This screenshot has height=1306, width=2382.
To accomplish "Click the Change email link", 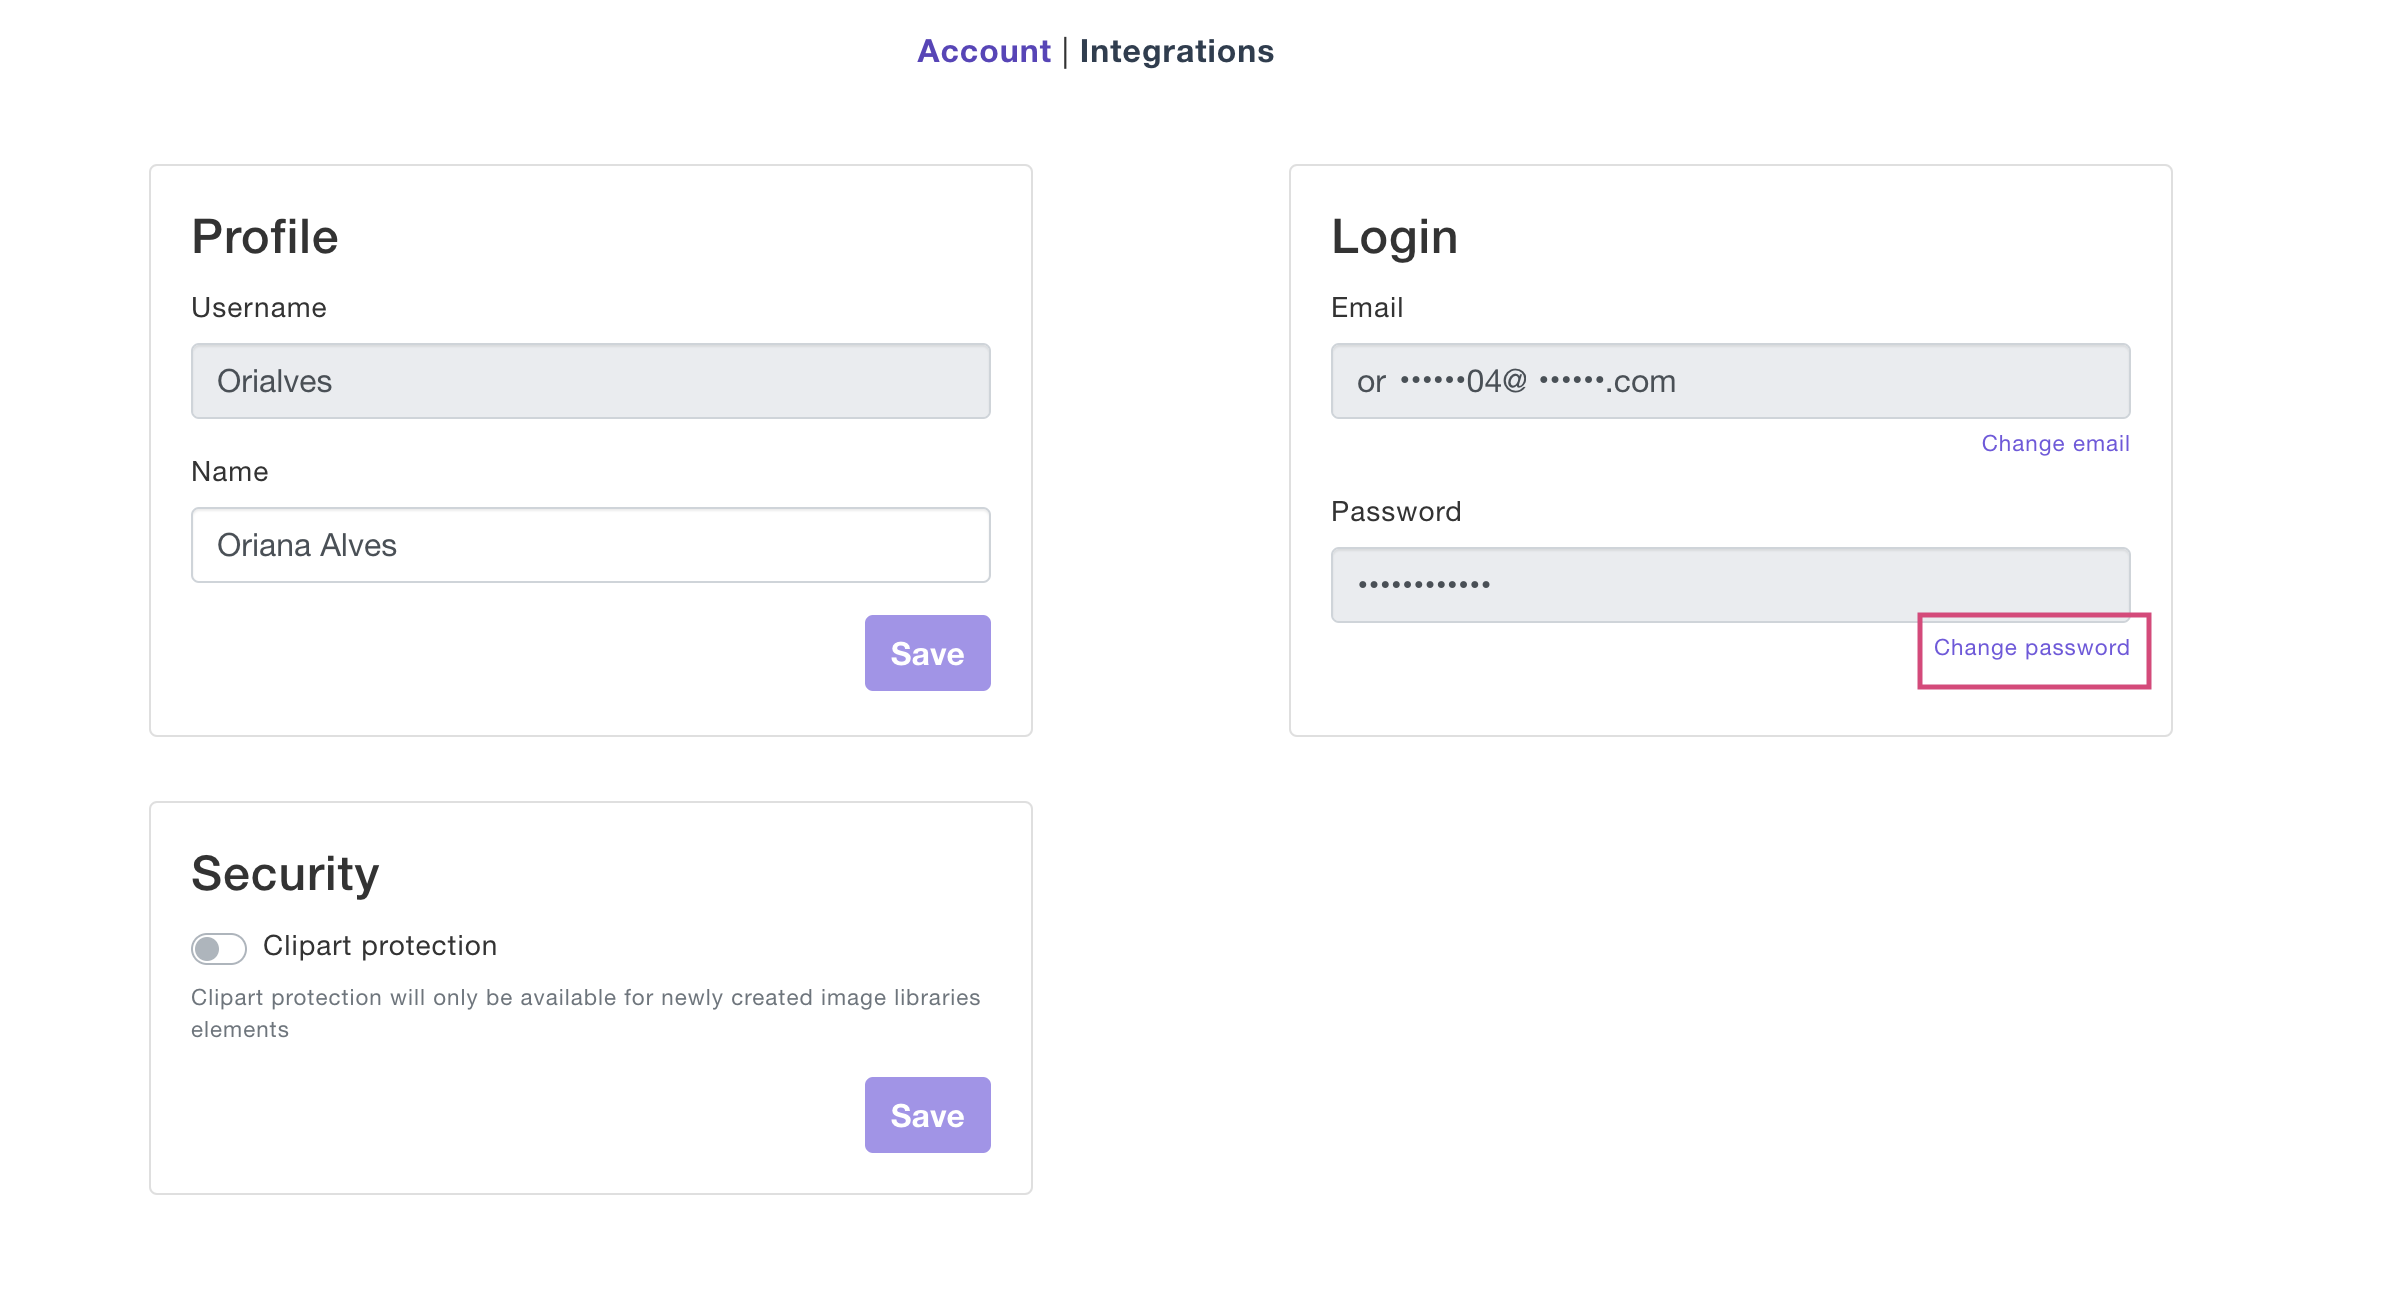I will tap(2055, 444).
